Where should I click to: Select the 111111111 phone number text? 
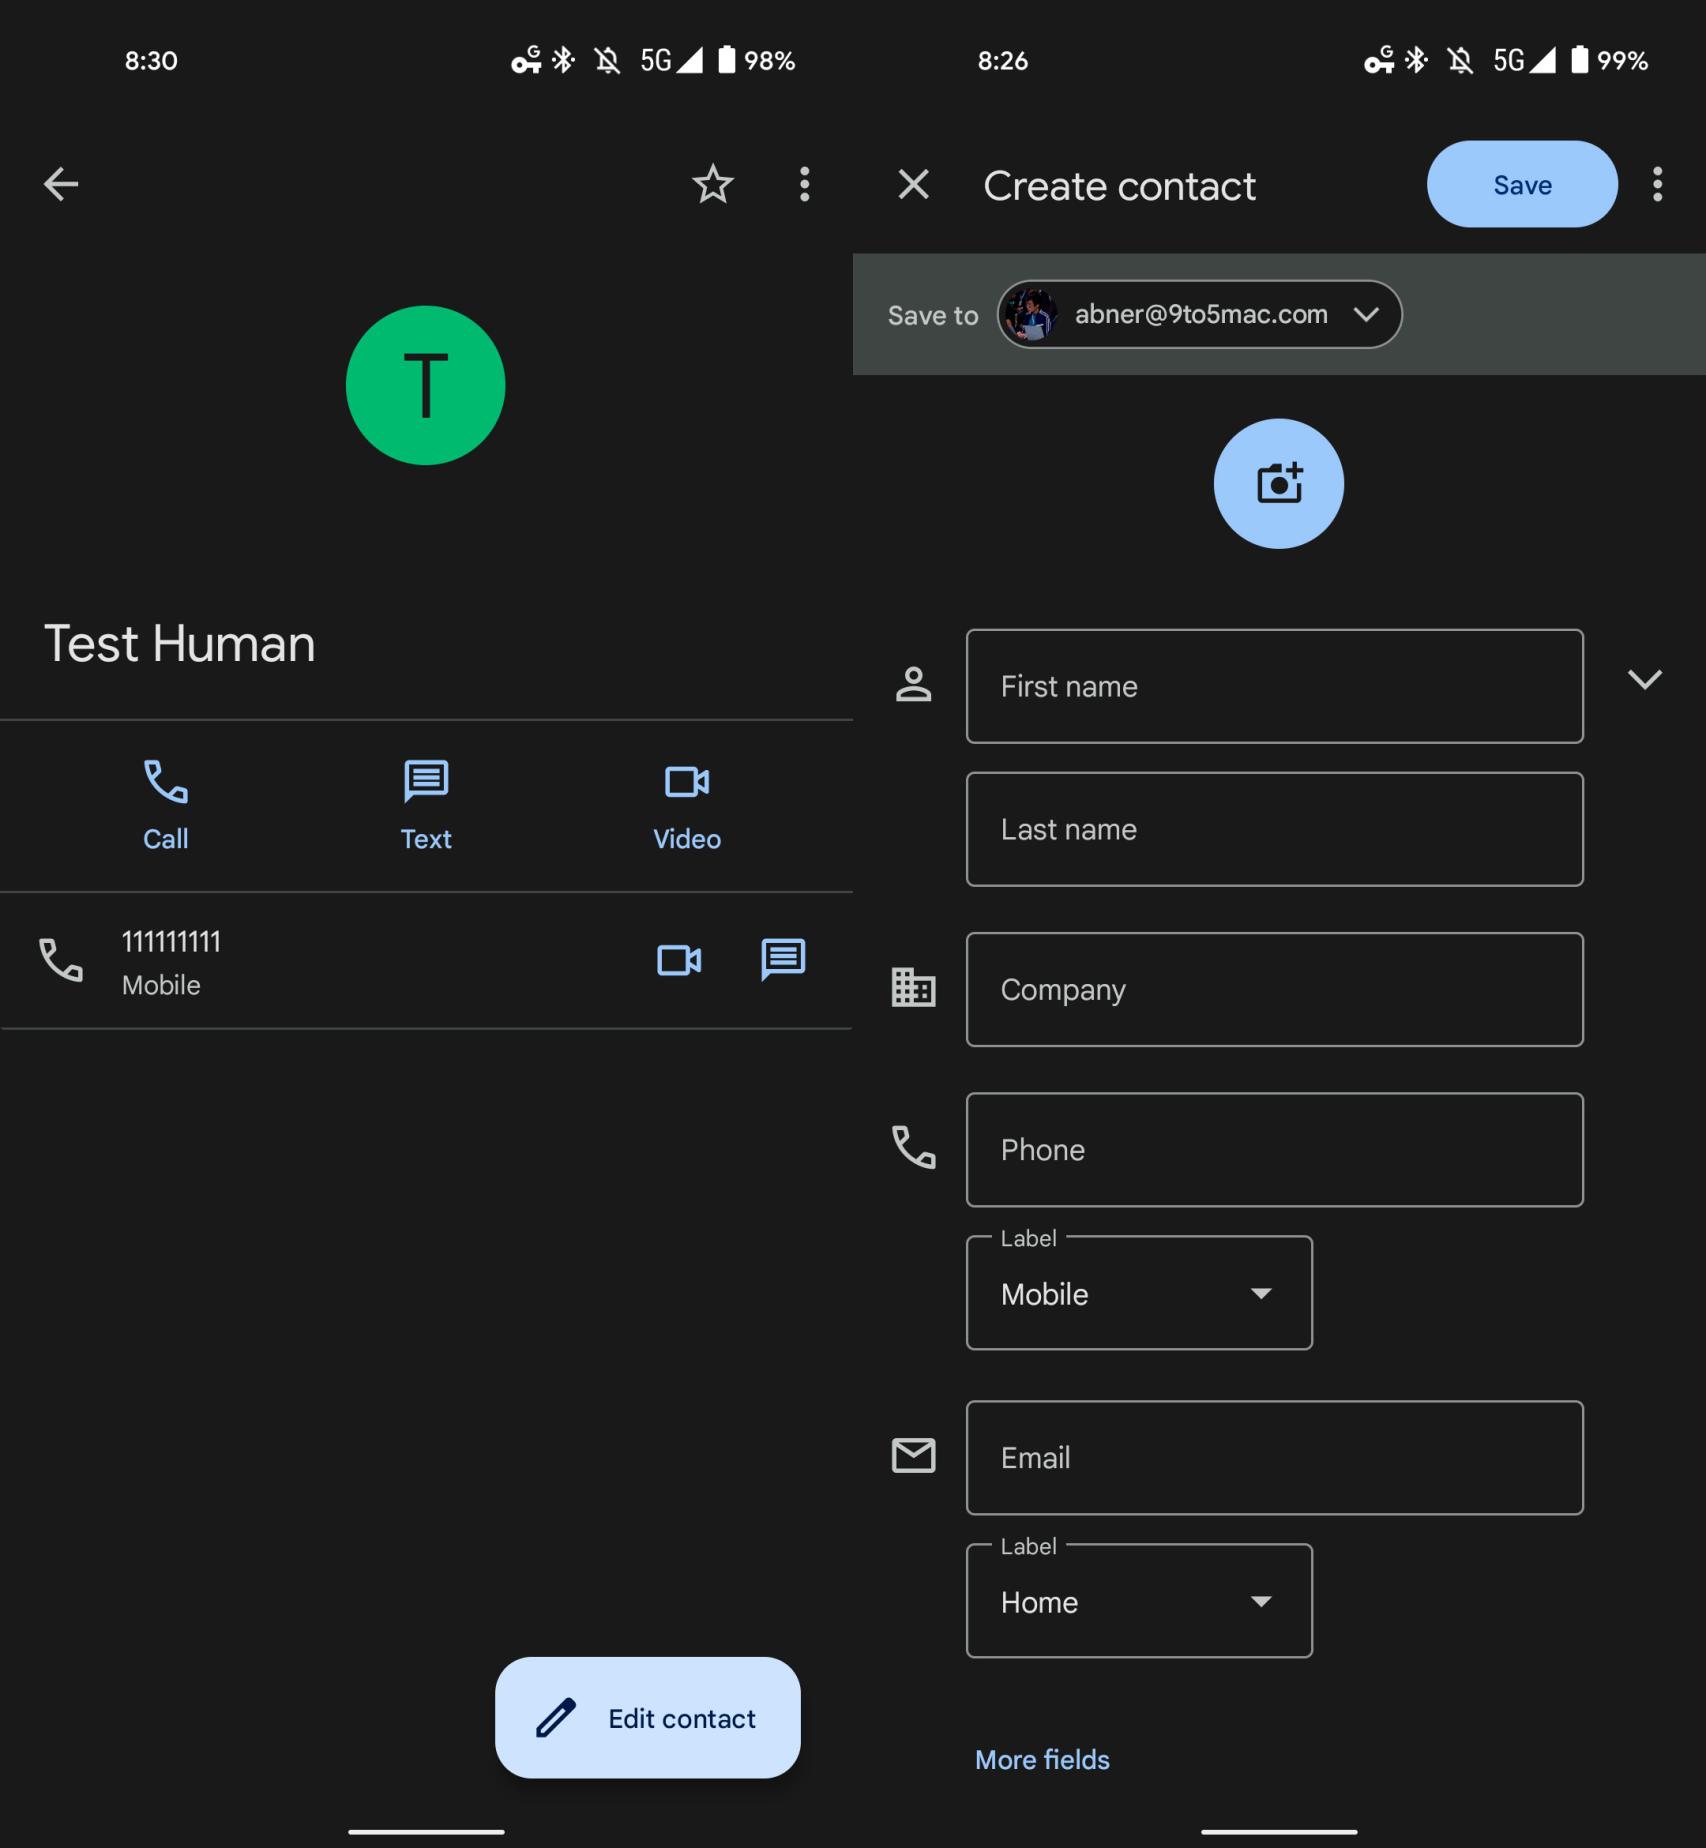(x=171, y=942)
